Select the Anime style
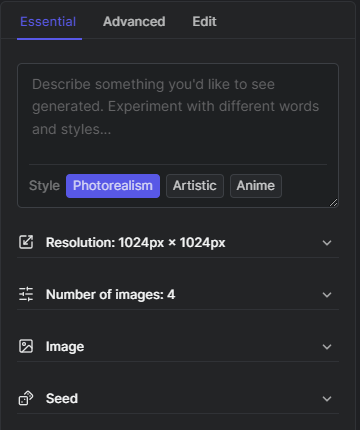The image size is (360, 430). (256, 186)
